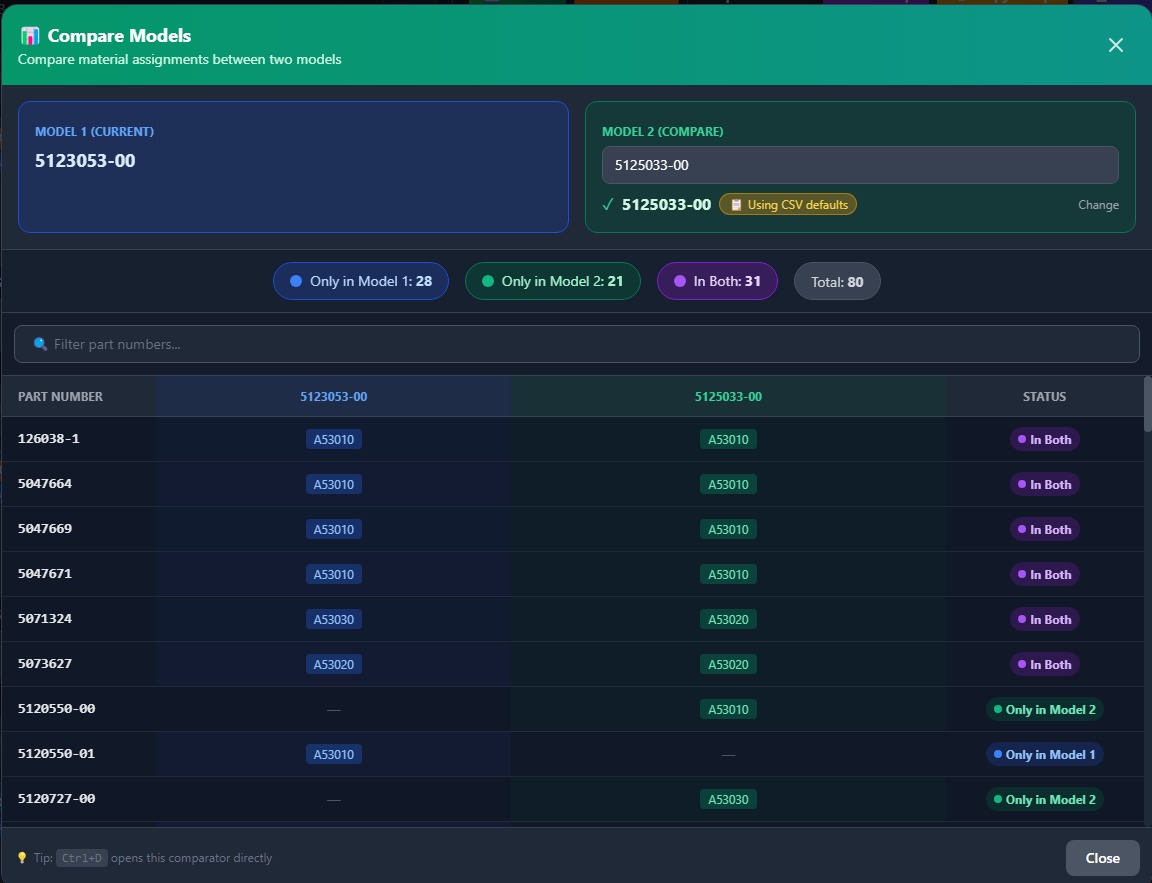Click the A53030 tag in row 5071324
Viewport: 1152px width, 883px height.
click(x=334, y=619)
